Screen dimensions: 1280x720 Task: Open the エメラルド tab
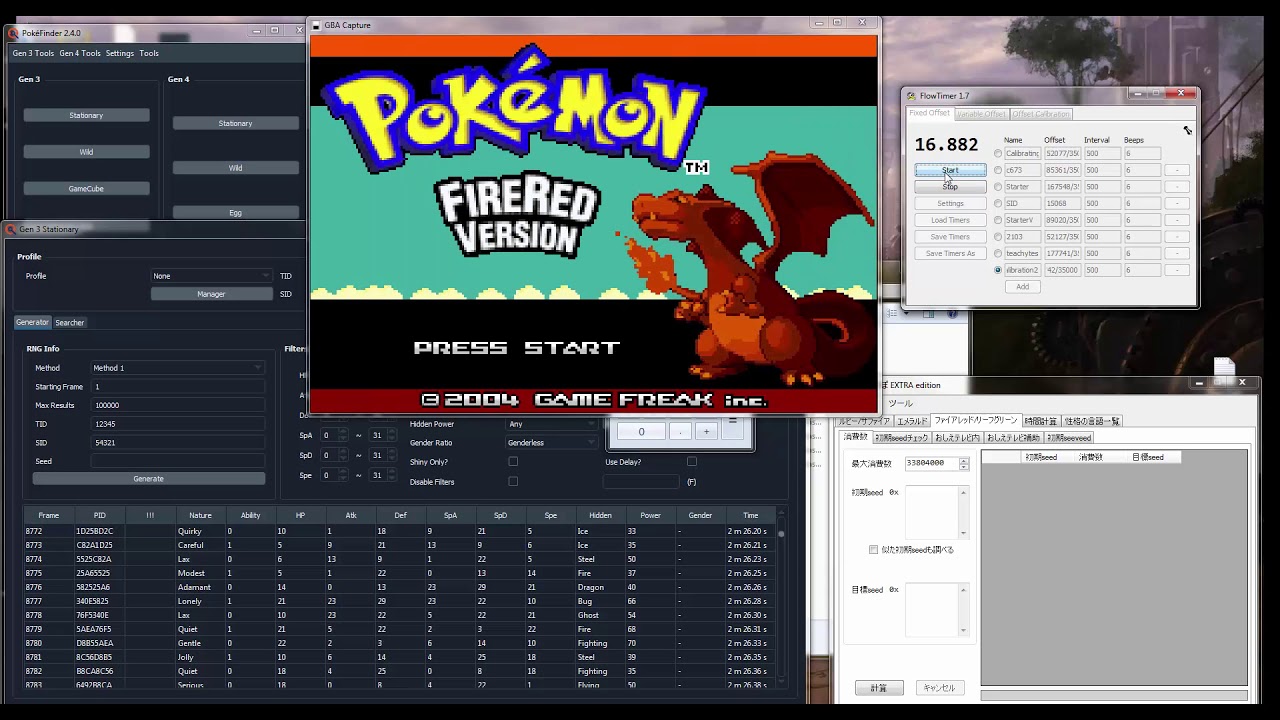point(912,421)
